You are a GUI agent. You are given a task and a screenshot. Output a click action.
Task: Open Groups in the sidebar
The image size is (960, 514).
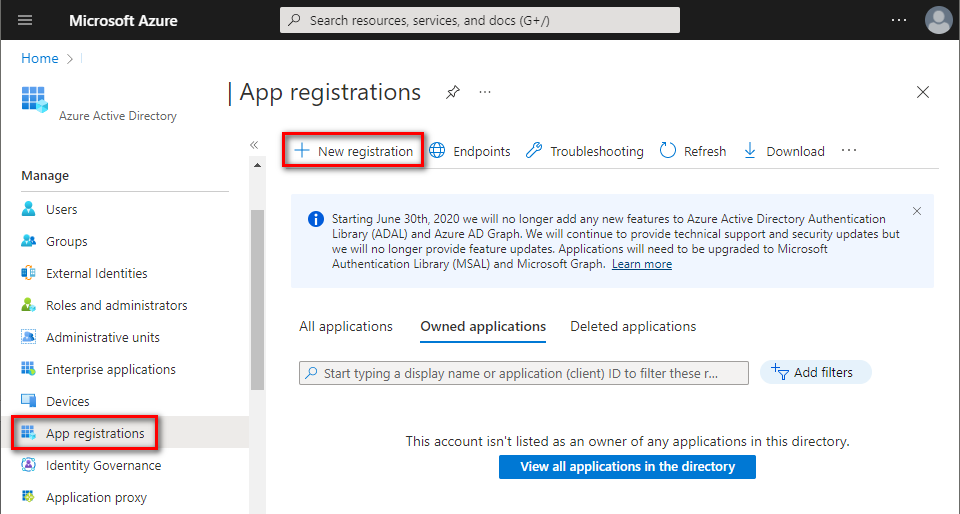pyautogui.click(x=66, y=241)
